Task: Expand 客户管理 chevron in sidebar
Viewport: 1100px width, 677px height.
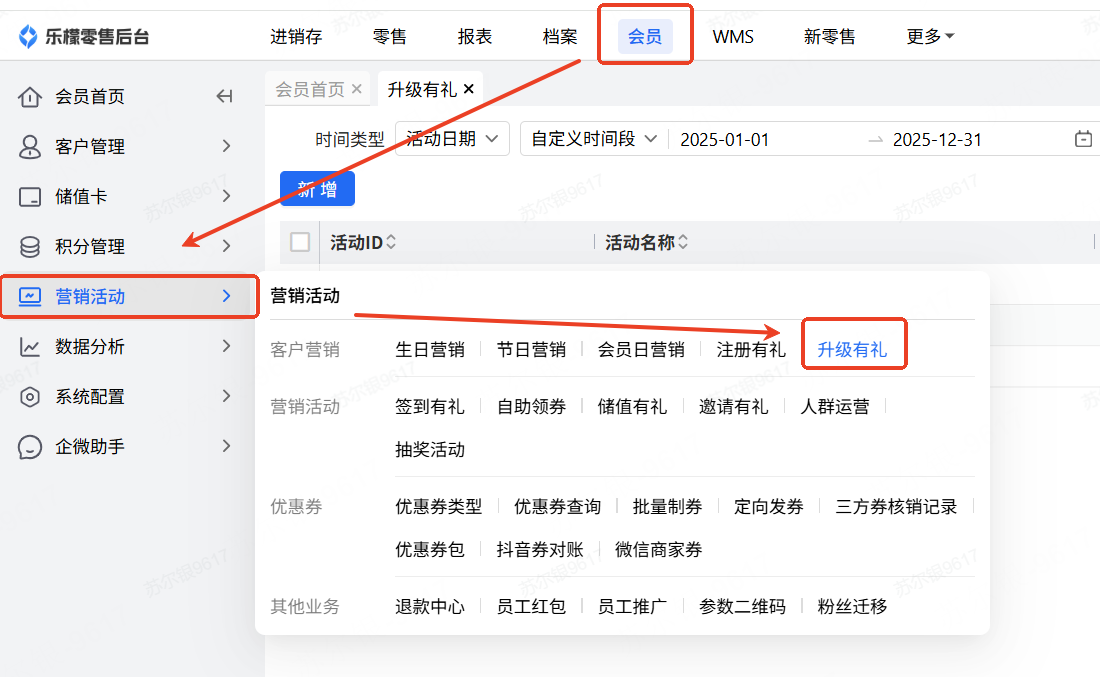Action: (226, 146)
